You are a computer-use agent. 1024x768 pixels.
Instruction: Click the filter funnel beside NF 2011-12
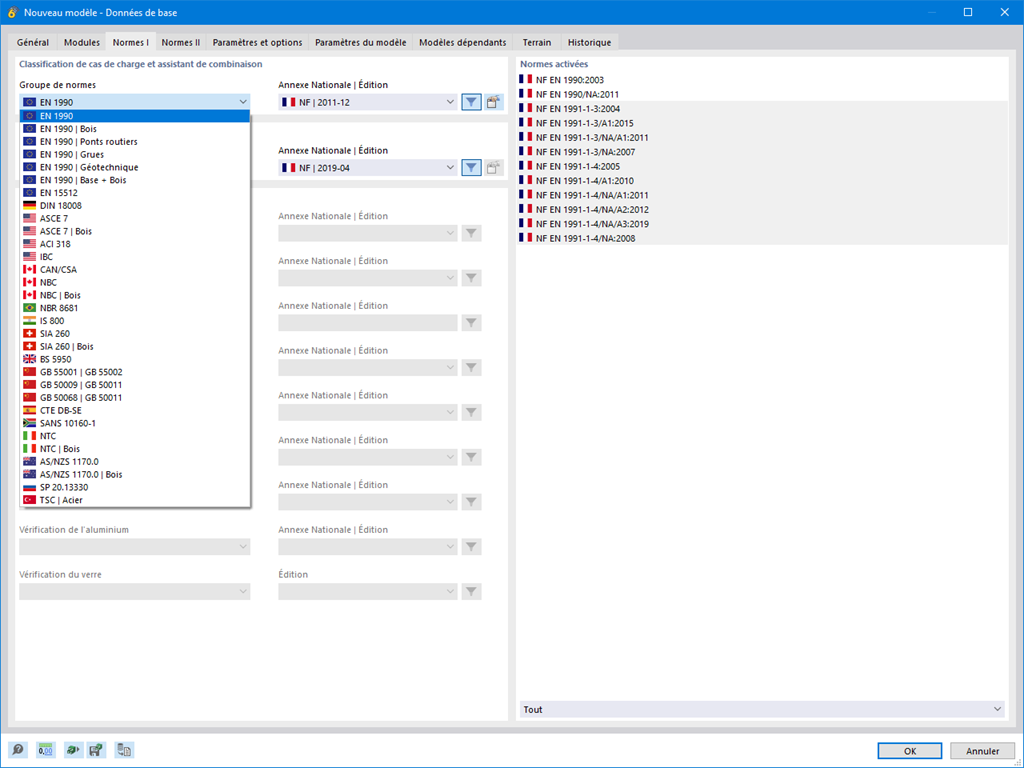point(470,101)
